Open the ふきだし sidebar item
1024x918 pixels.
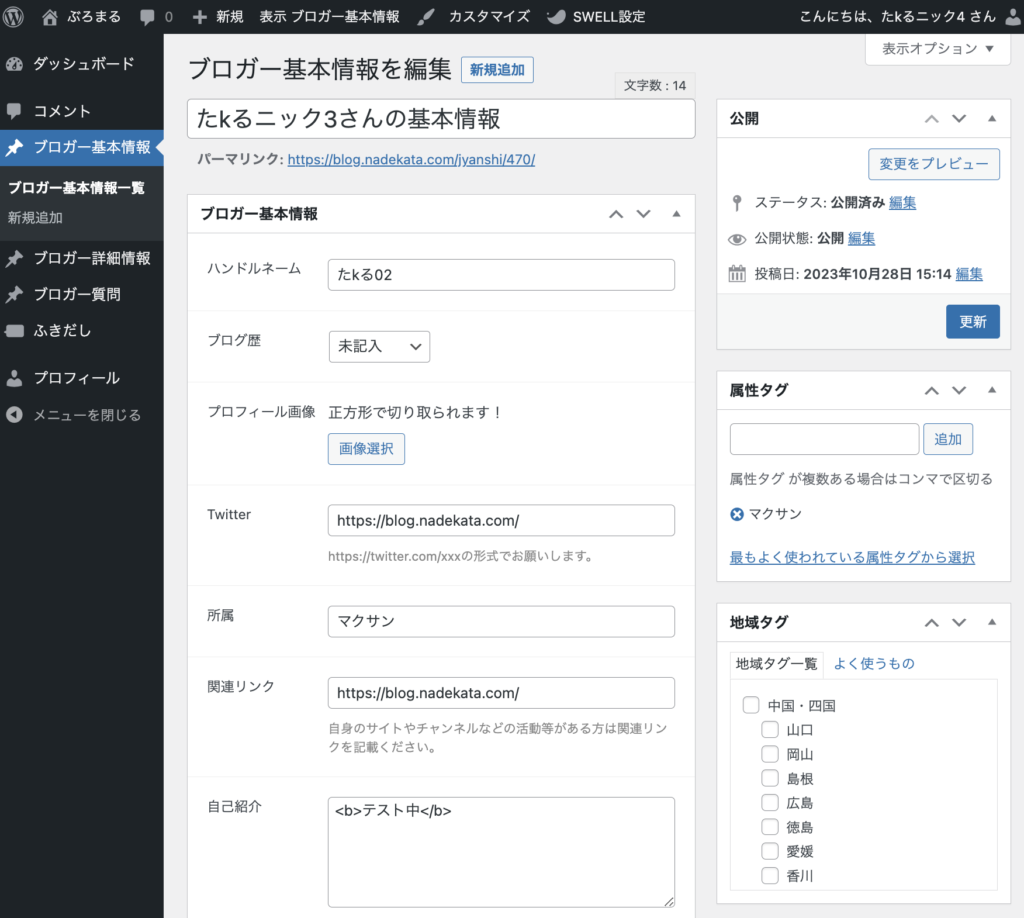point(62,330)
